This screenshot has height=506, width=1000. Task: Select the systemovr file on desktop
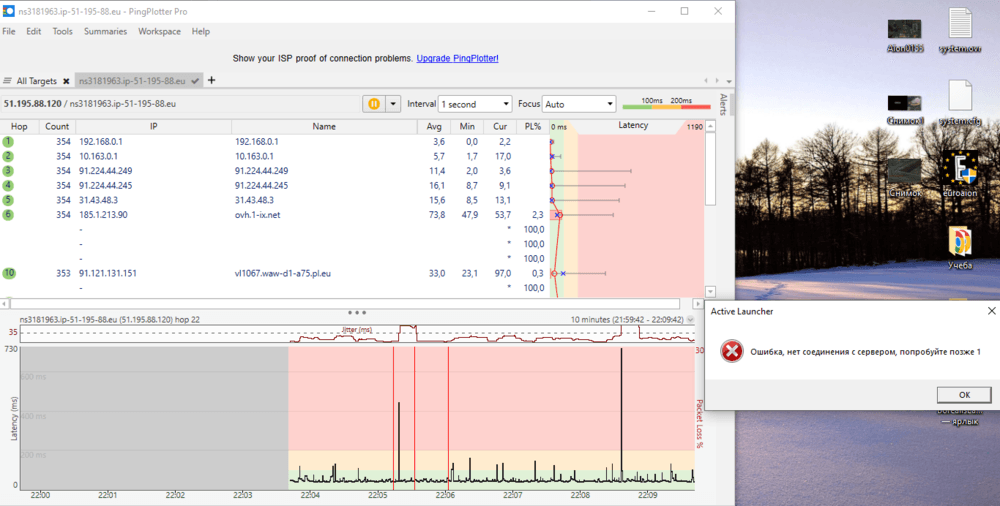point(959,30)
